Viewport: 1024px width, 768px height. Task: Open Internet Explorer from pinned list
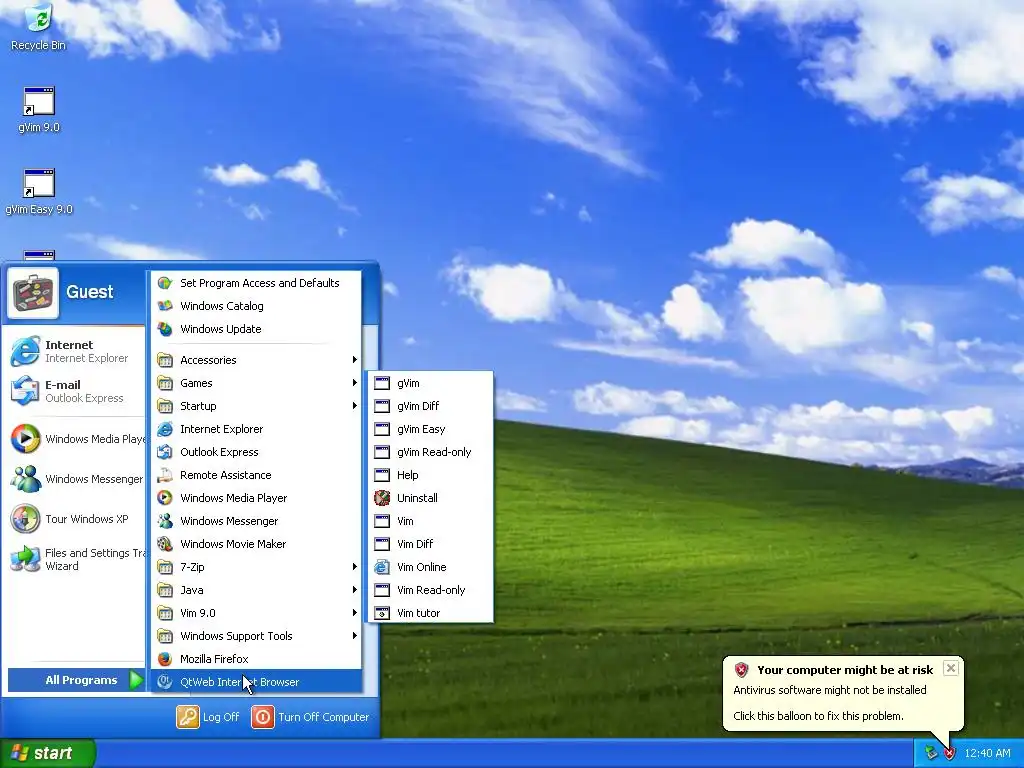73,351
